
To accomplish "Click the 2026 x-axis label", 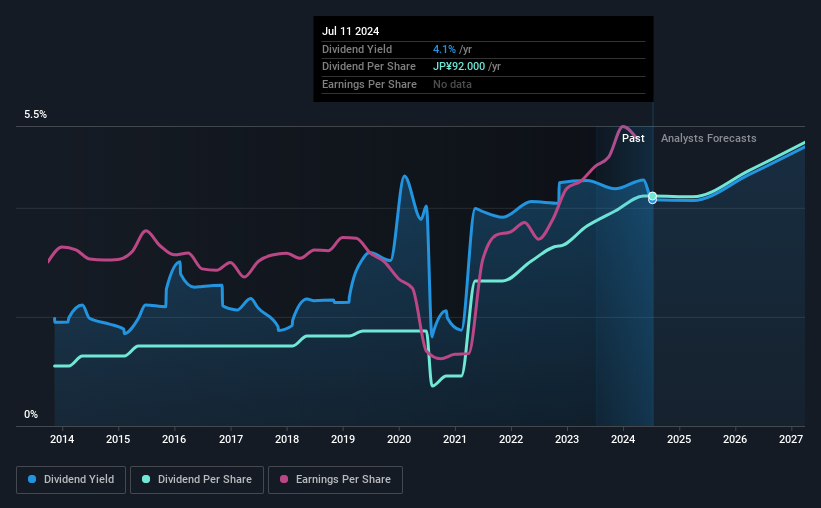I will pos(735,439).
